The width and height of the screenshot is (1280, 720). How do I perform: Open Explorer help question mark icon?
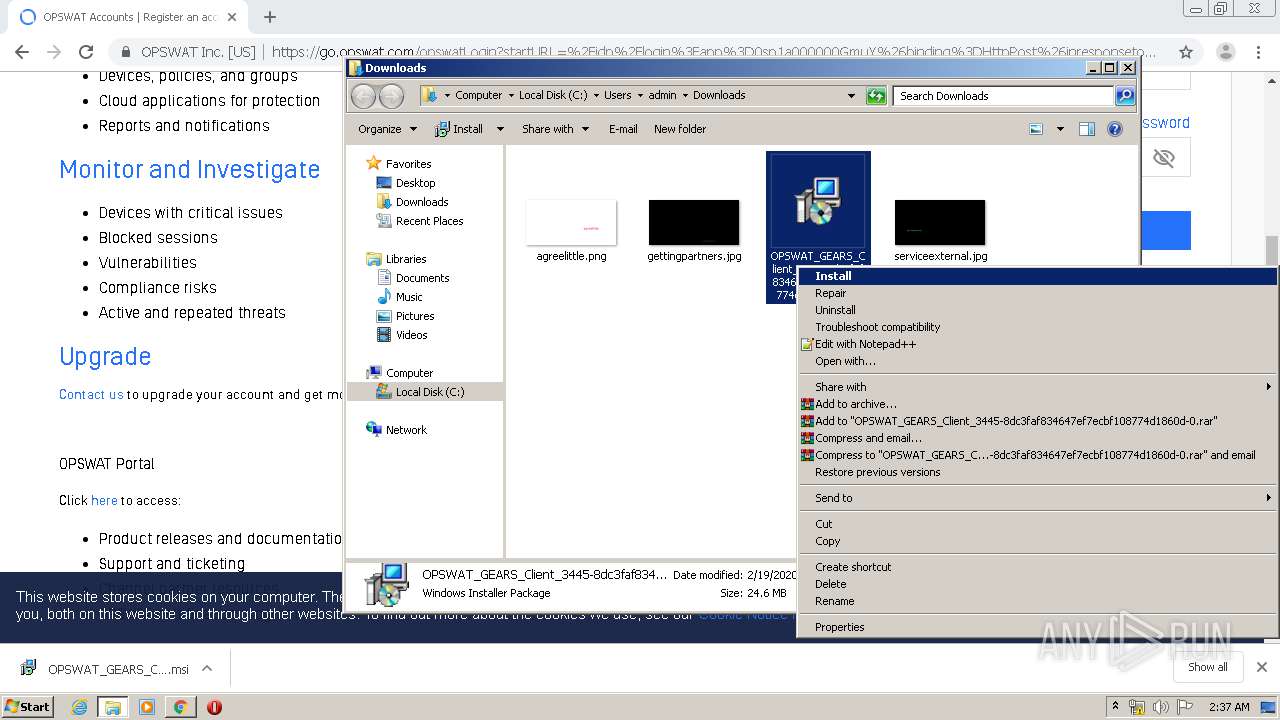coord(1115,129)
